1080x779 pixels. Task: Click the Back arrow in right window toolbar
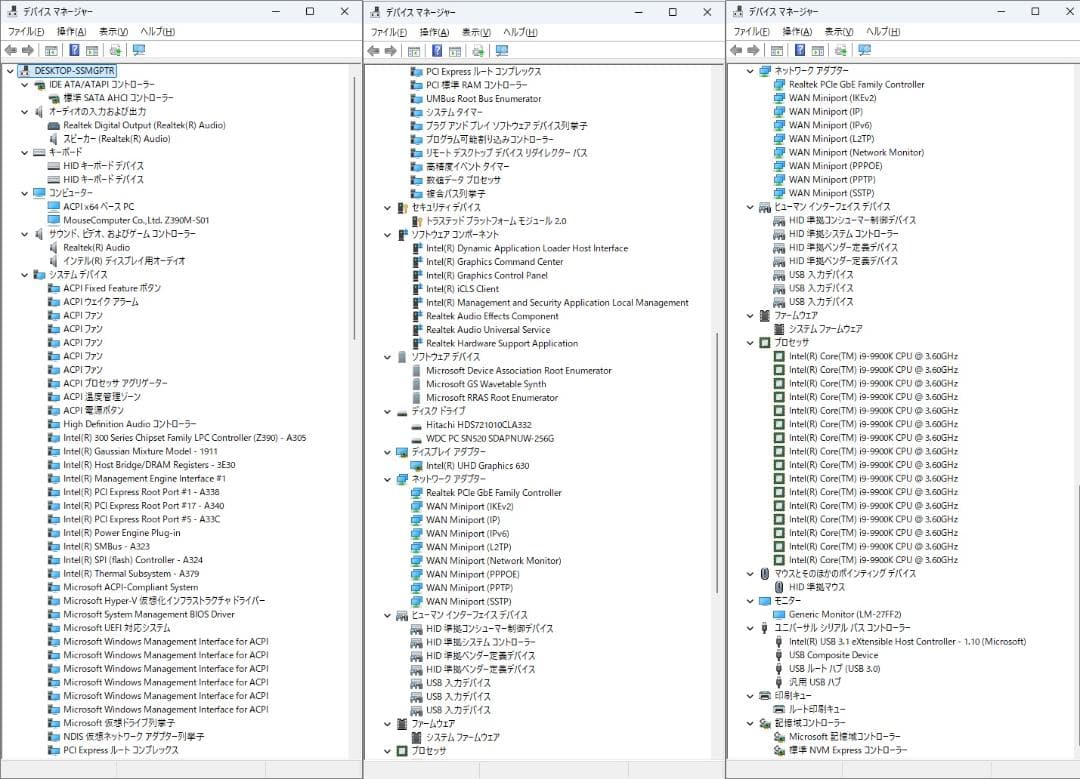tap(737, 50)
